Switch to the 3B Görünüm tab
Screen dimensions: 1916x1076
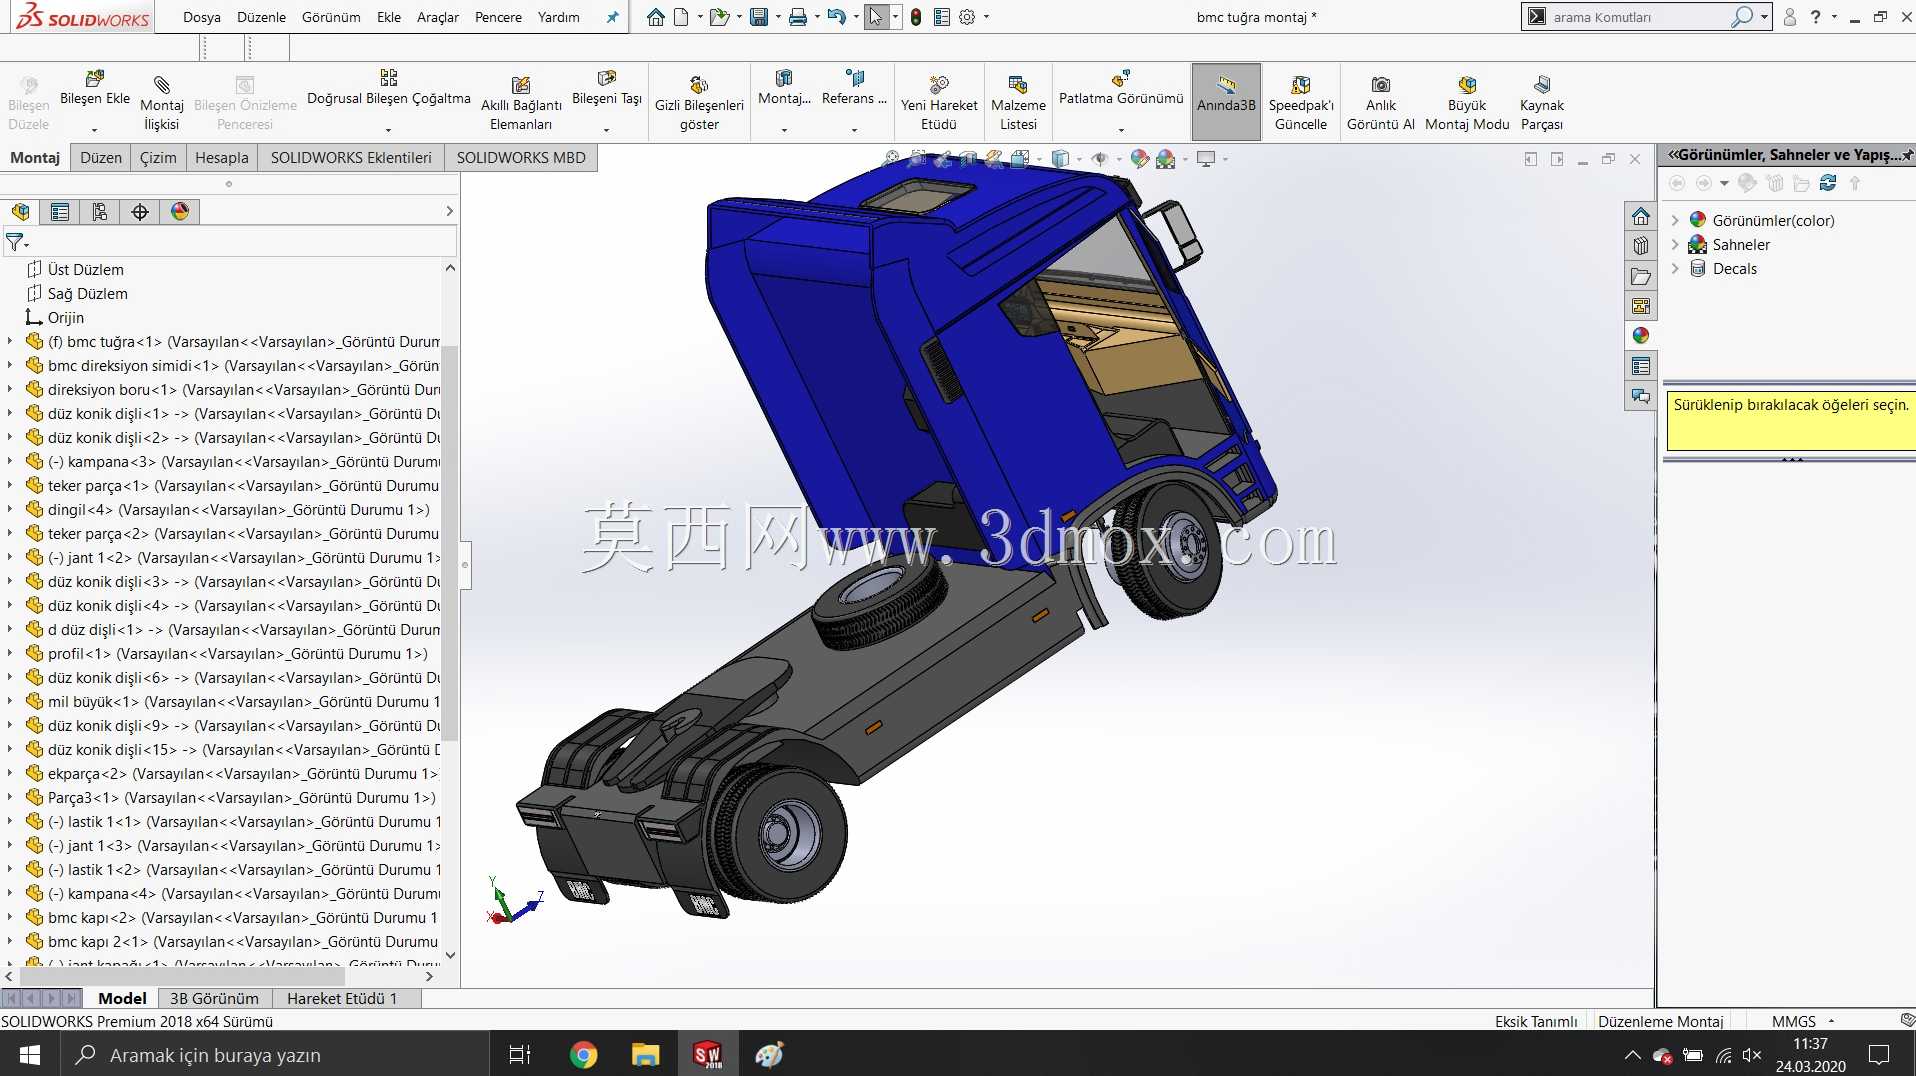tap(214, 998)
